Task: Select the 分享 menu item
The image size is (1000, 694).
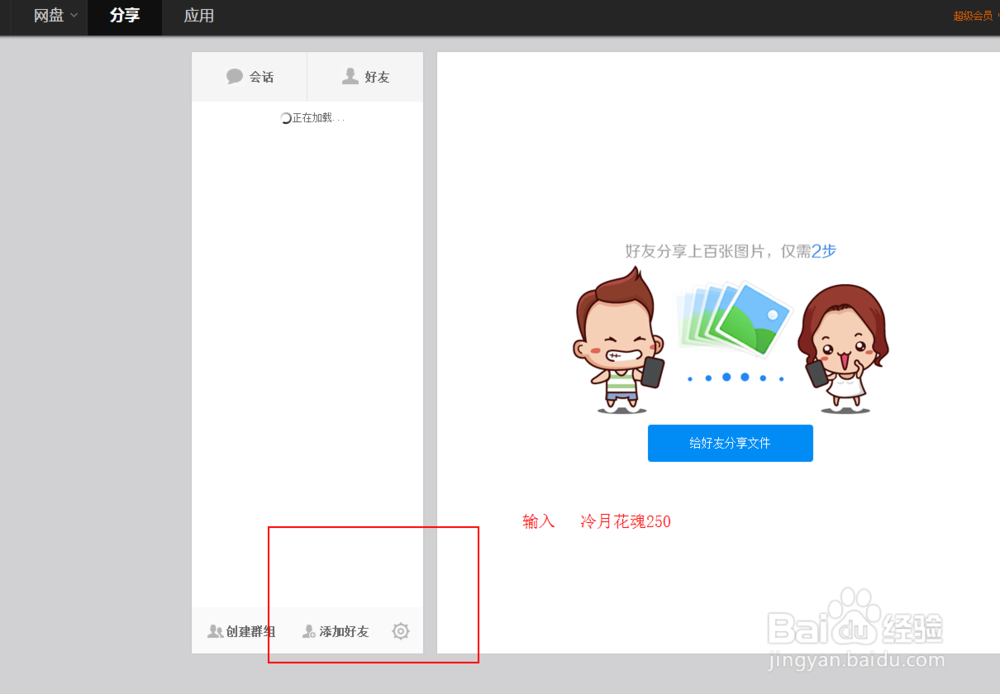Action: (124, 17)
